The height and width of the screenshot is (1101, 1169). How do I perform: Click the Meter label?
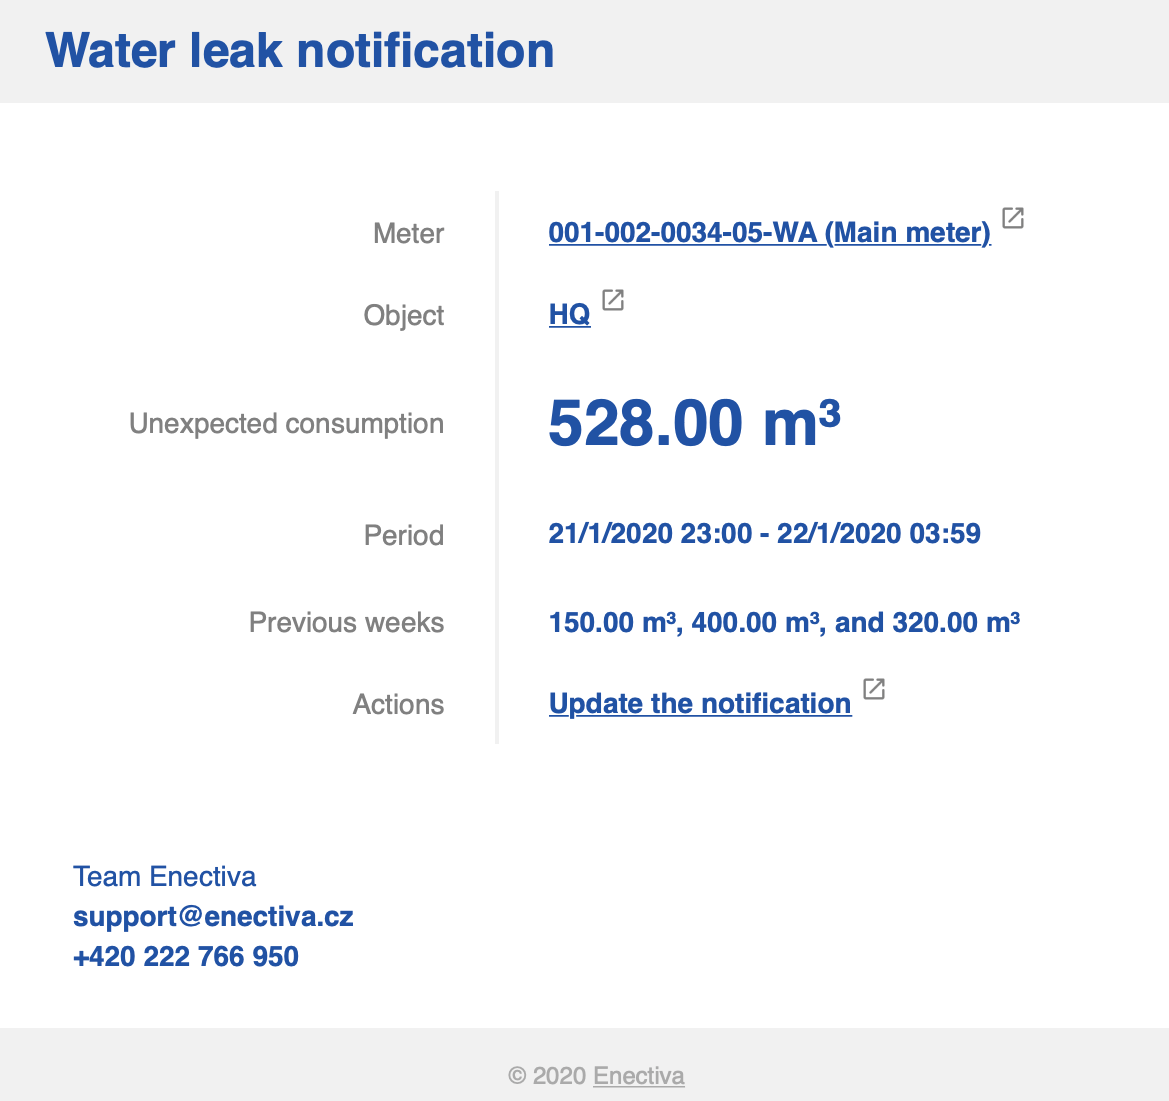(x=408, y=234)
